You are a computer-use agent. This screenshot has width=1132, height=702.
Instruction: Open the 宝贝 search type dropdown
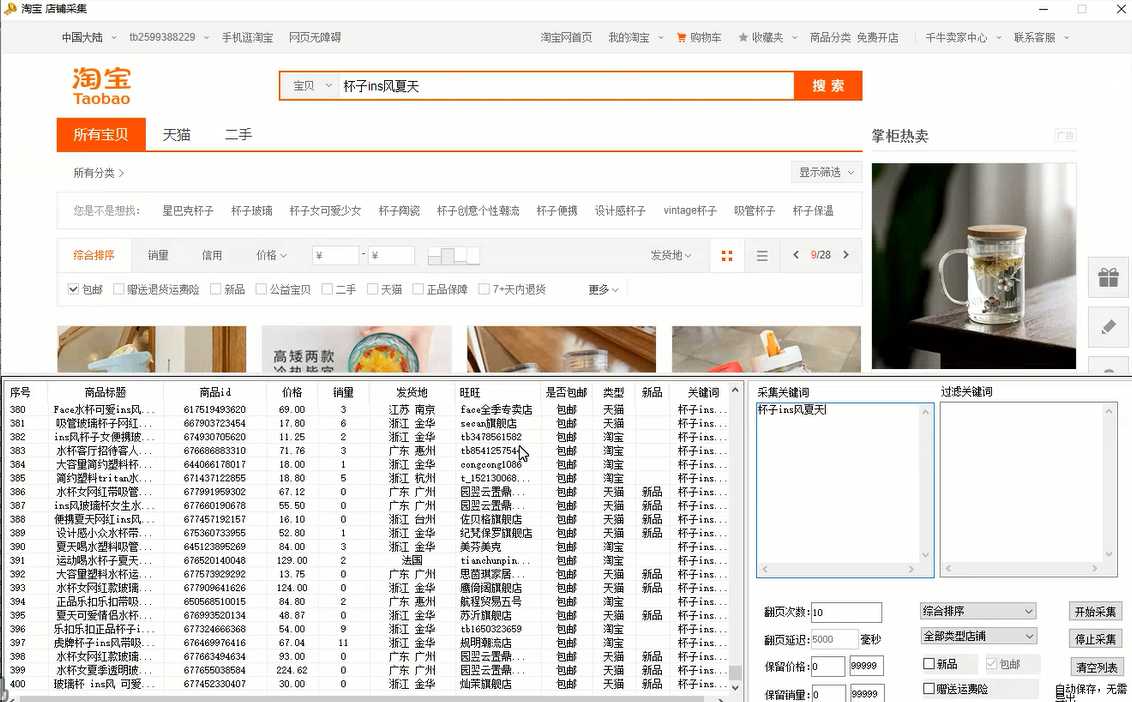311,86
